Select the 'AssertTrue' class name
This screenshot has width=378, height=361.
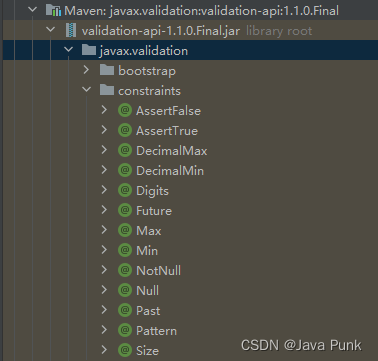point(167,131)
